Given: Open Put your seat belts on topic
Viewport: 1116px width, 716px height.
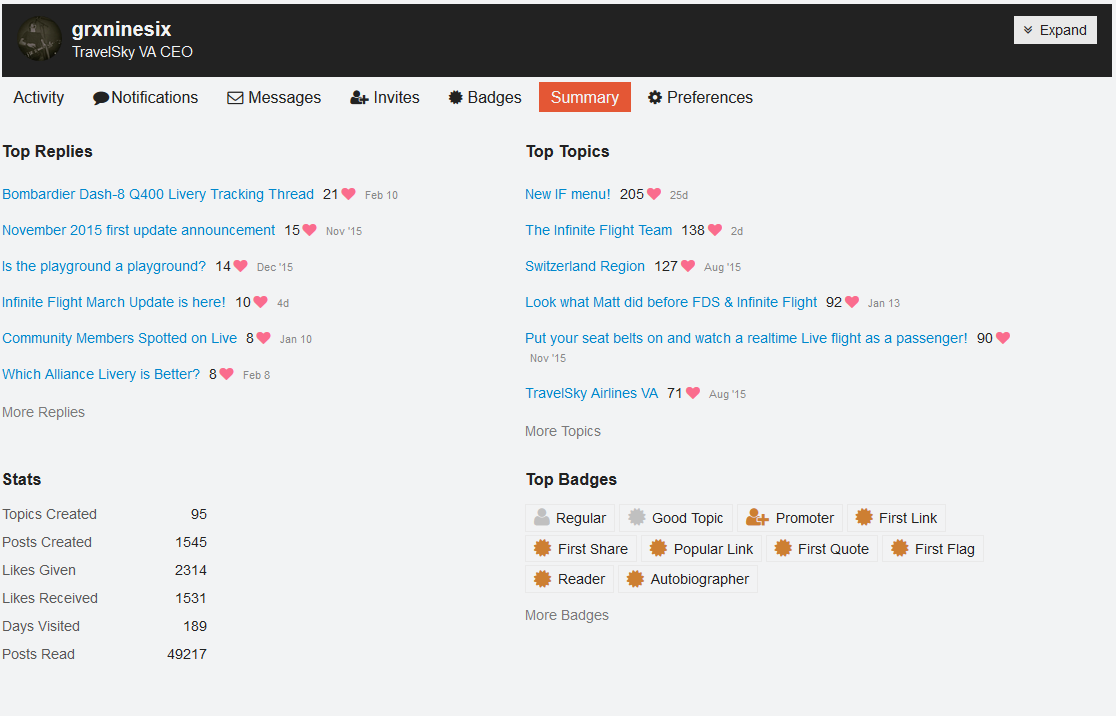Looking at the screenshot, I should click(x=746, y=338).
